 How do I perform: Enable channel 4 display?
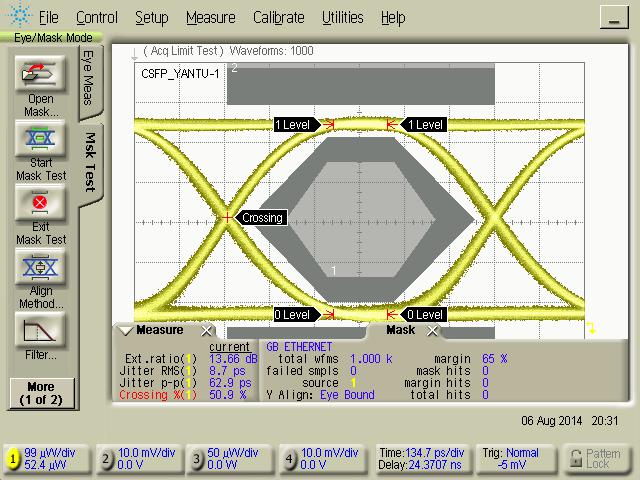pyautogui.click(x=290, y=459)
